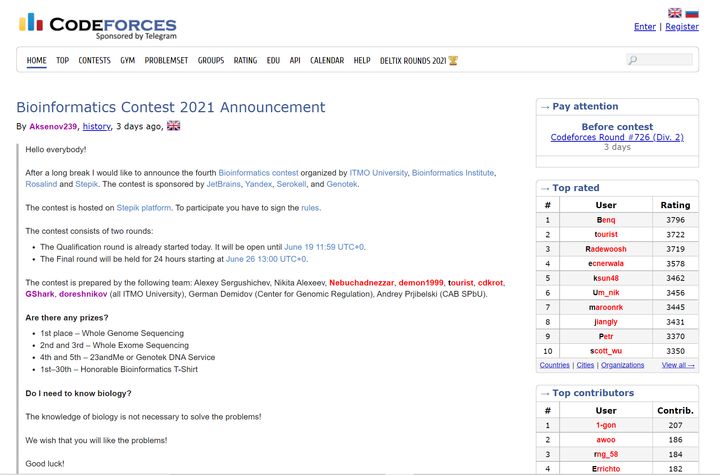720x475 pixels.
Task: Follow the JetBrains link
Action: point(223,184)
